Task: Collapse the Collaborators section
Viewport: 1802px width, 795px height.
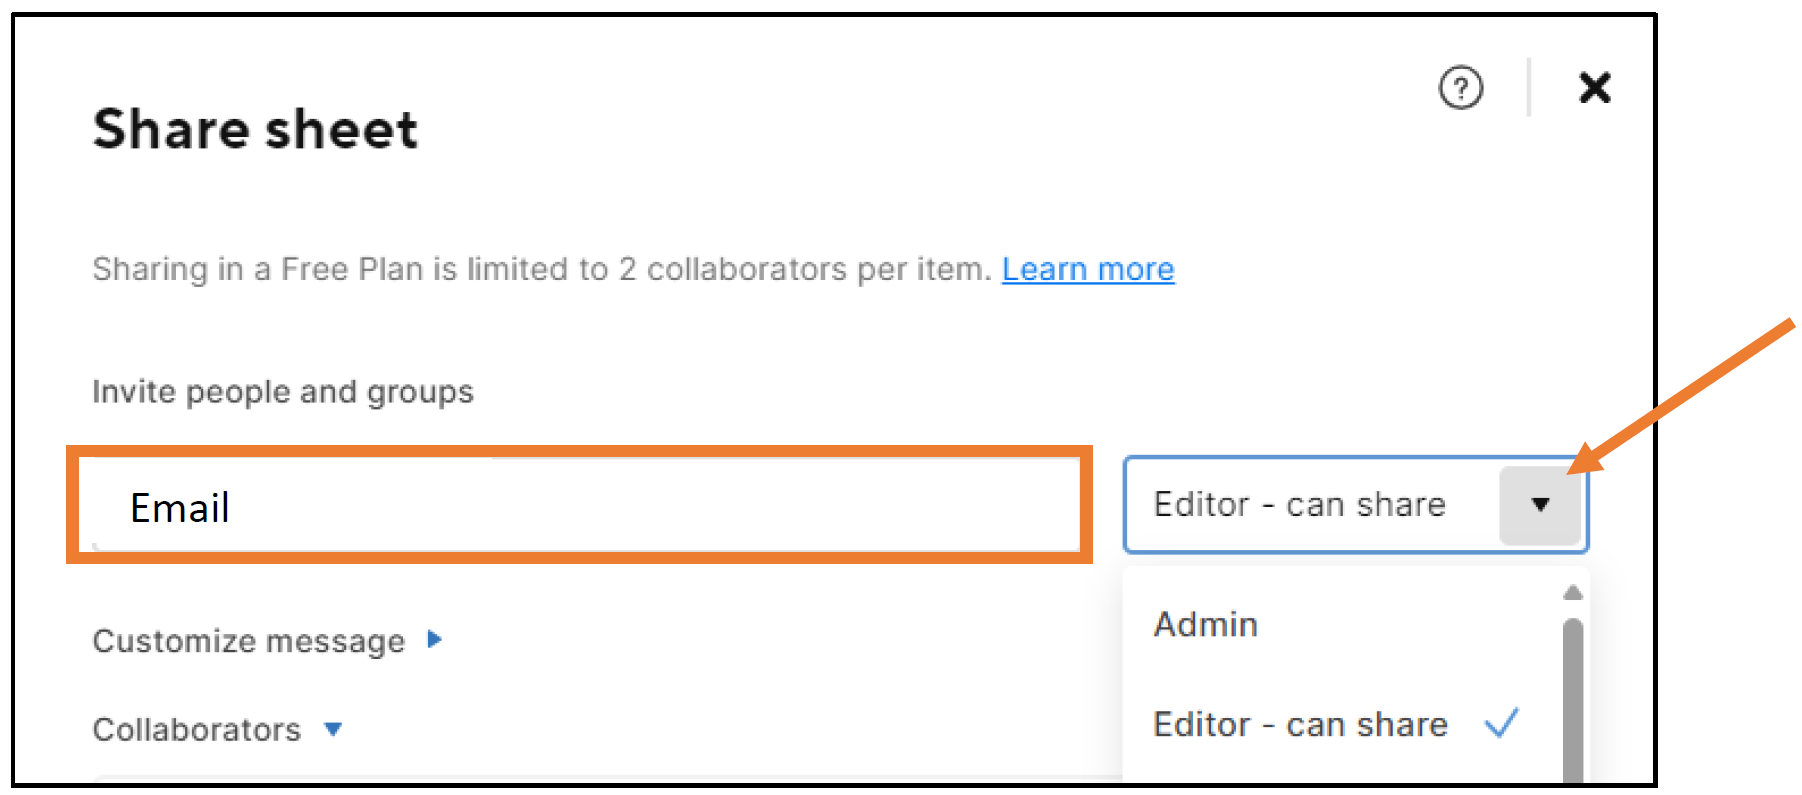Action: [217, 729]
